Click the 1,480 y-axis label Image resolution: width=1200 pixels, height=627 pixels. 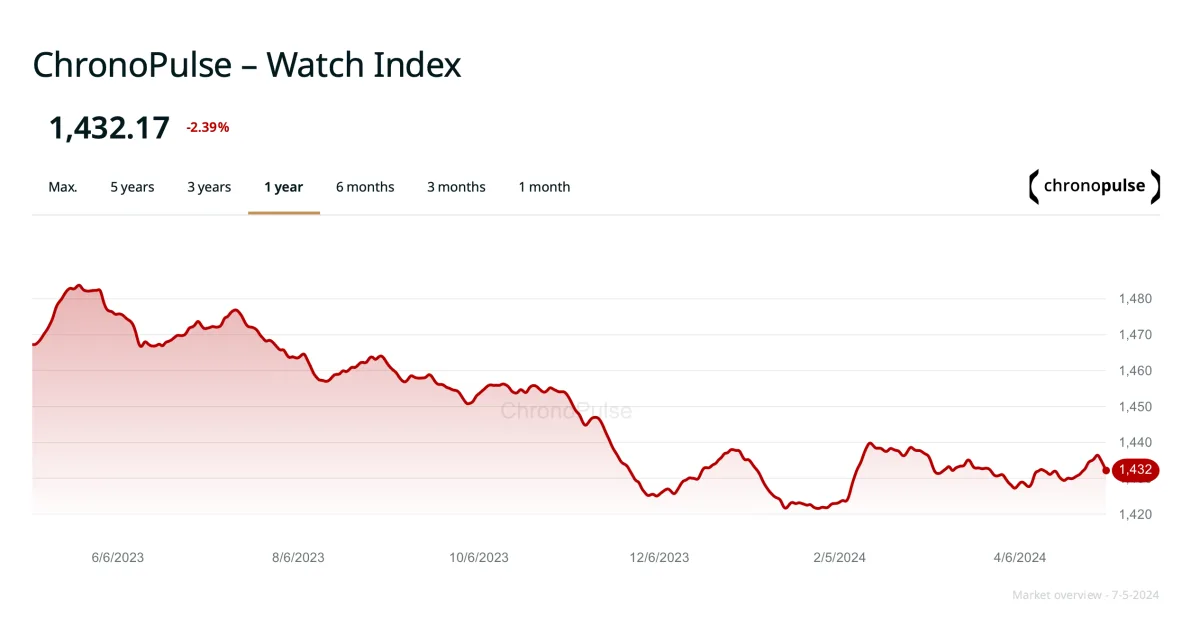[x=1135, y=299]
